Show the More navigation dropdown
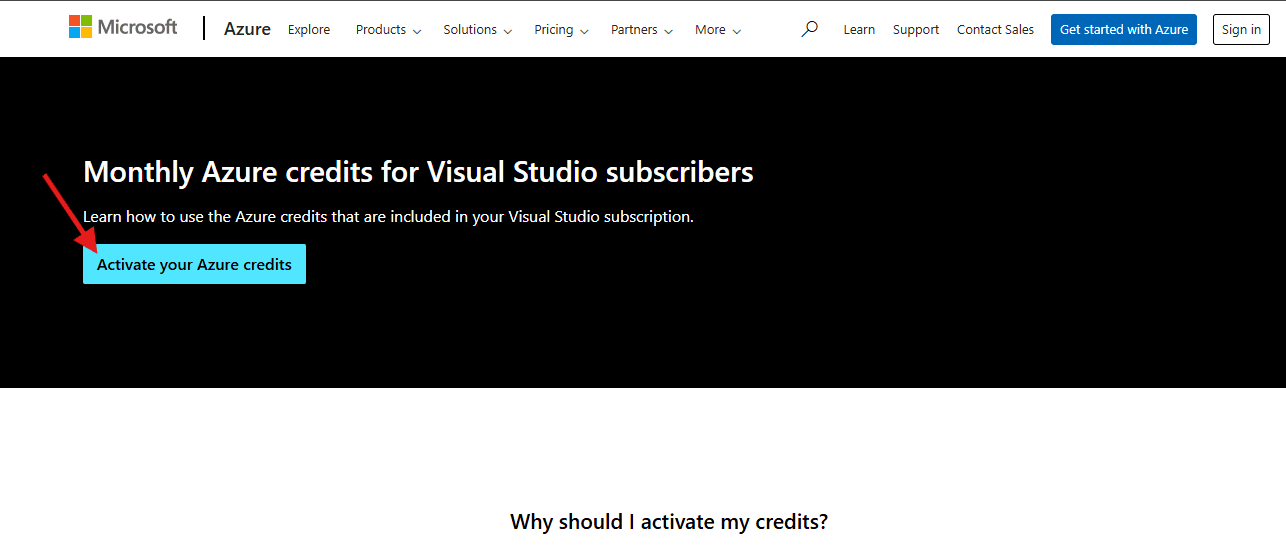This screenshot has height=553, width=1286. (718, 30)
